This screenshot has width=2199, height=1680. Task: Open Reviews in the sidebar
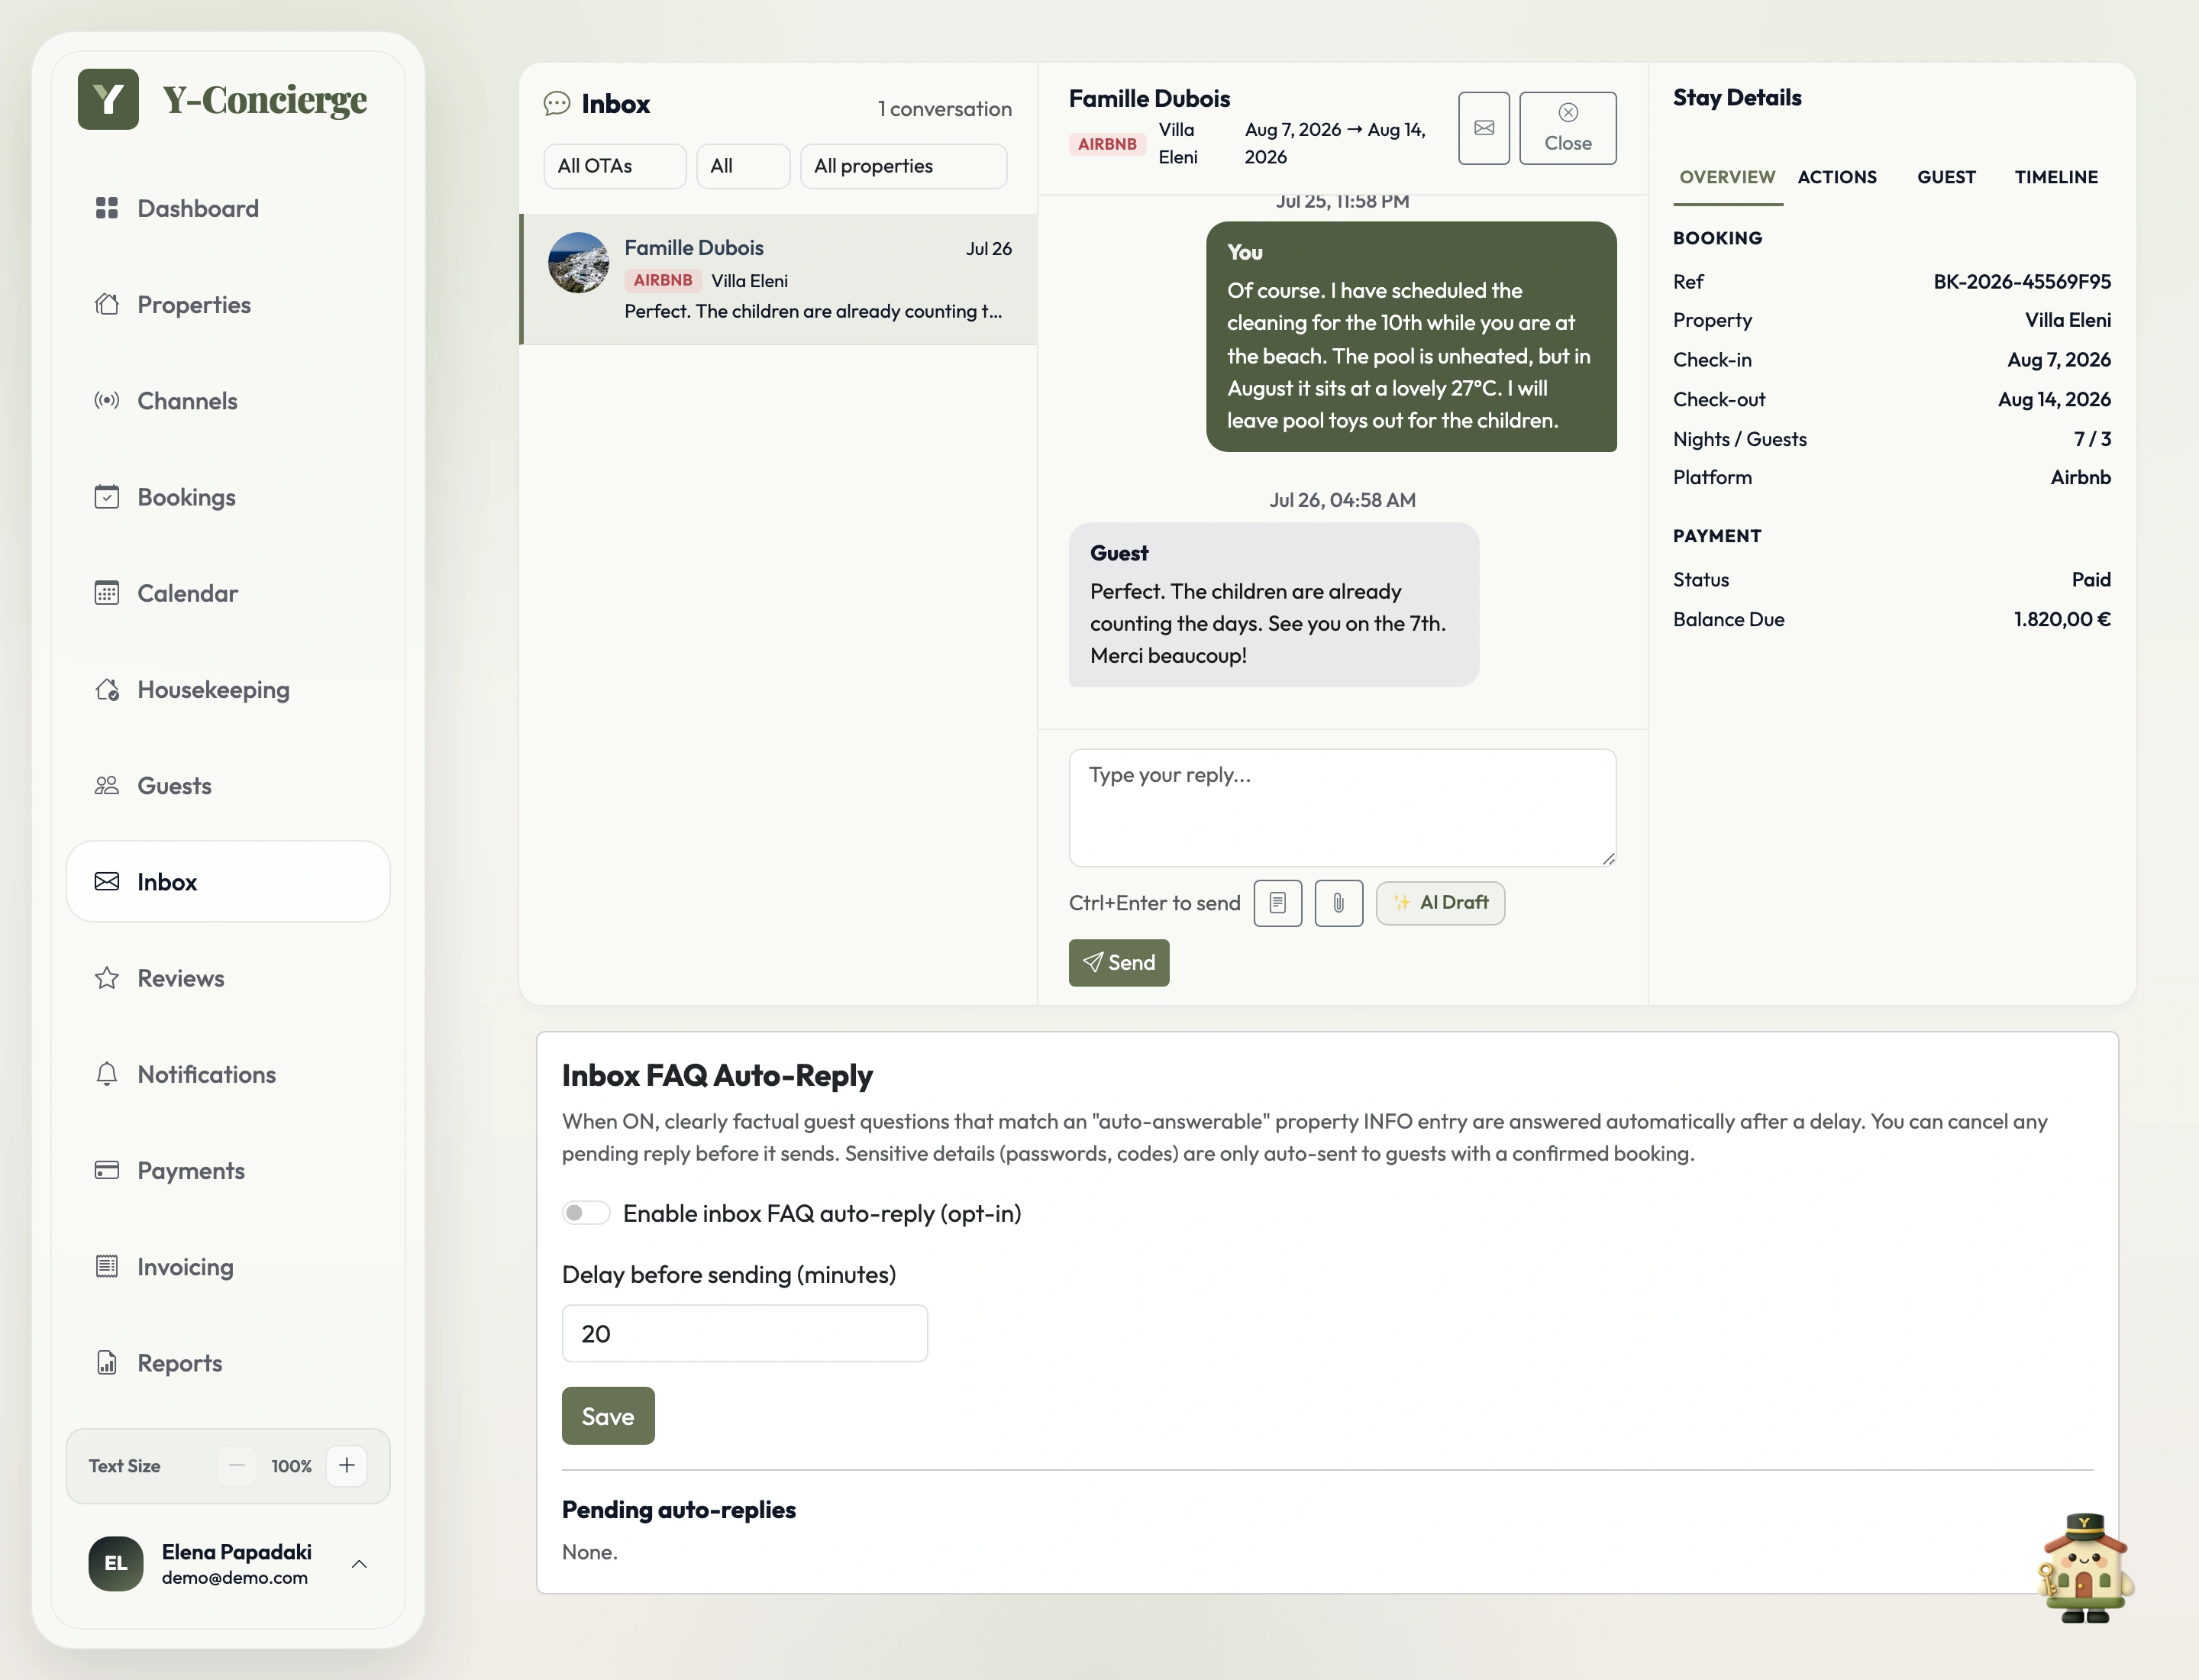[x=228, y=978]
